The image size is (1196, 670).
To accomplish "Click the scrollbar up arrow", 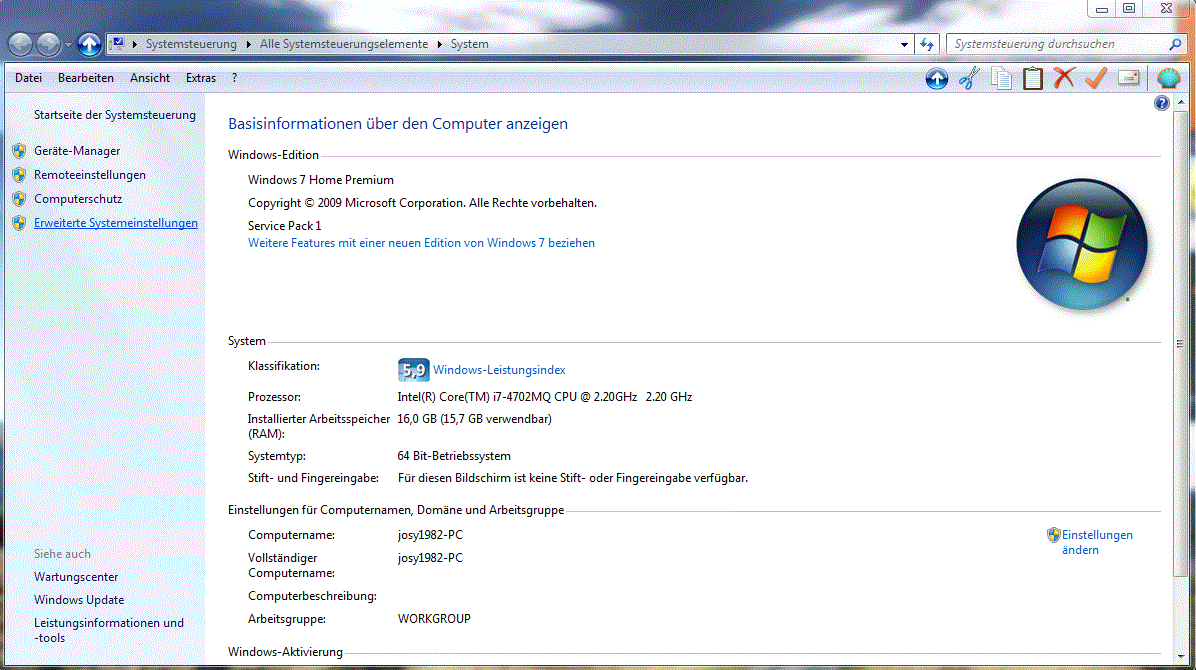I will [x=1180, y=103].
